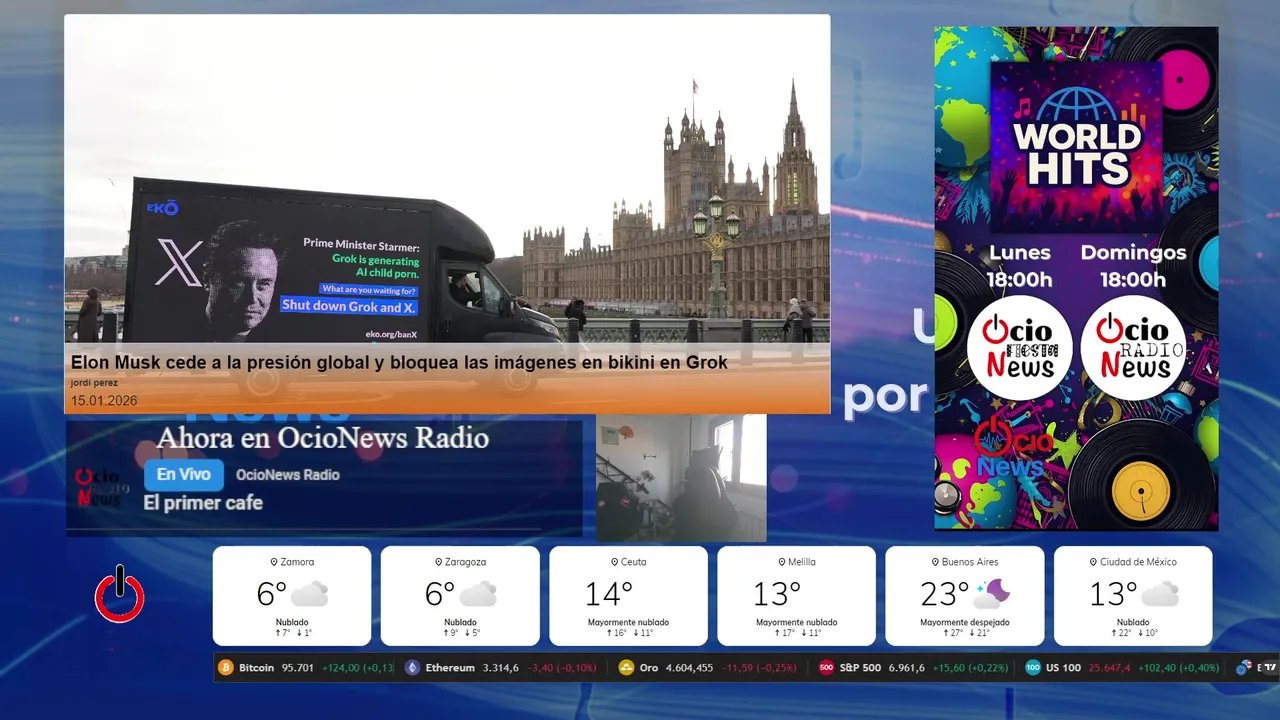Click the Oro gold bars icon

point(626,668)
